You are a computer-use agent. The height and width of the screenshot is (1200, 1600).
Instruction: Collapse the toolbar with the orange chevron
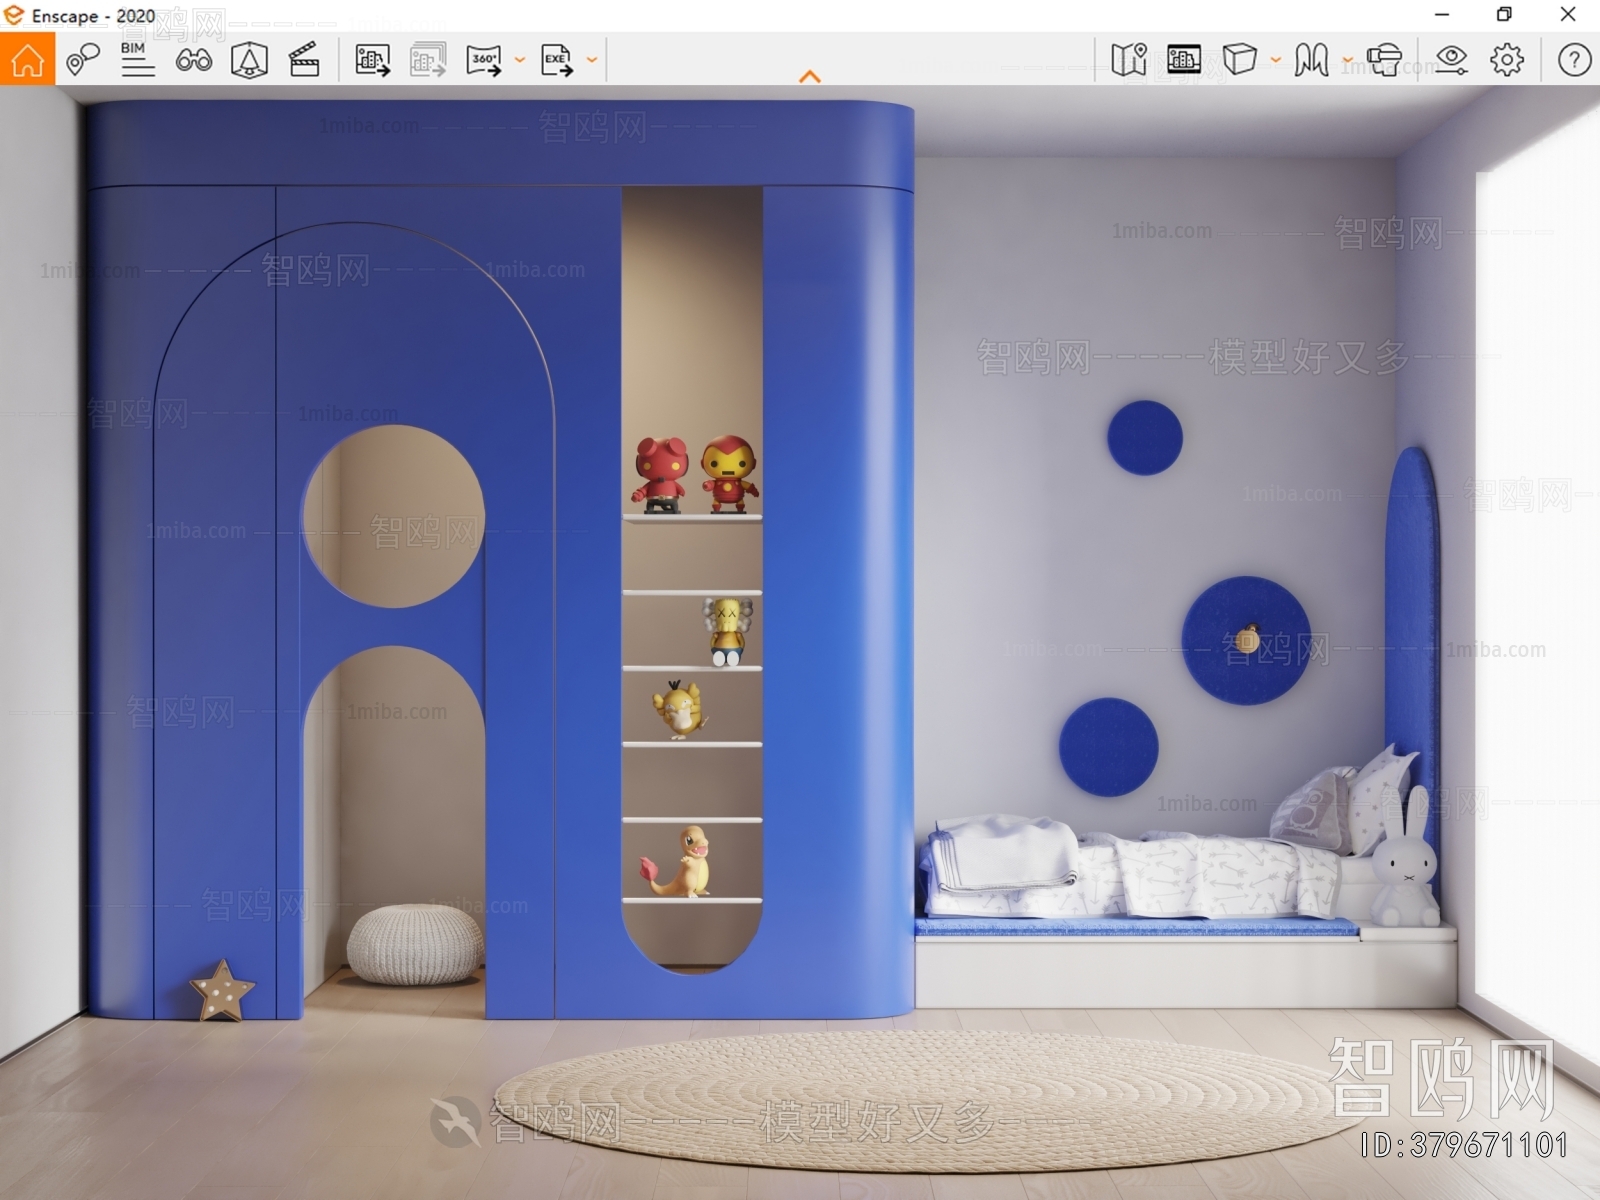[x=810, y=76]
